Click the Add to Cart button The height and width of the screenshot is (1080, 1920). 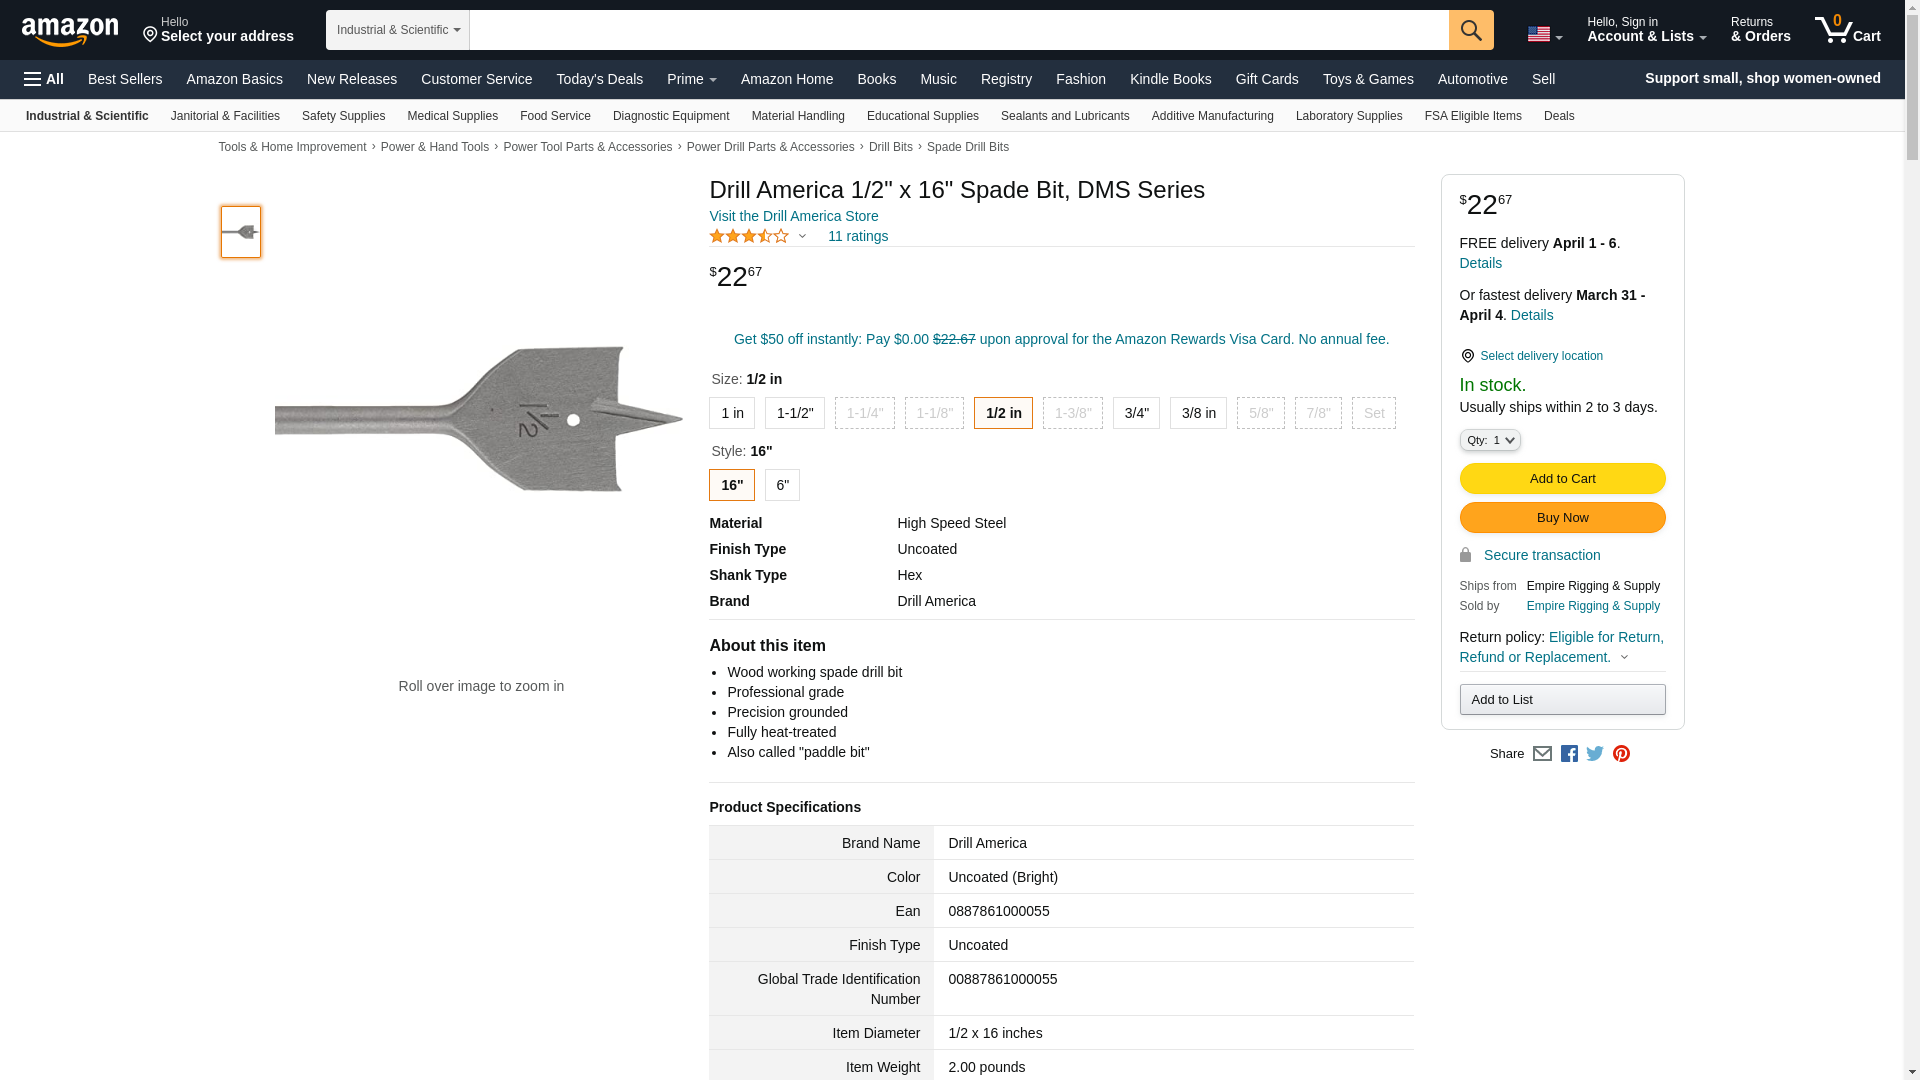[x=1562, y=479]
